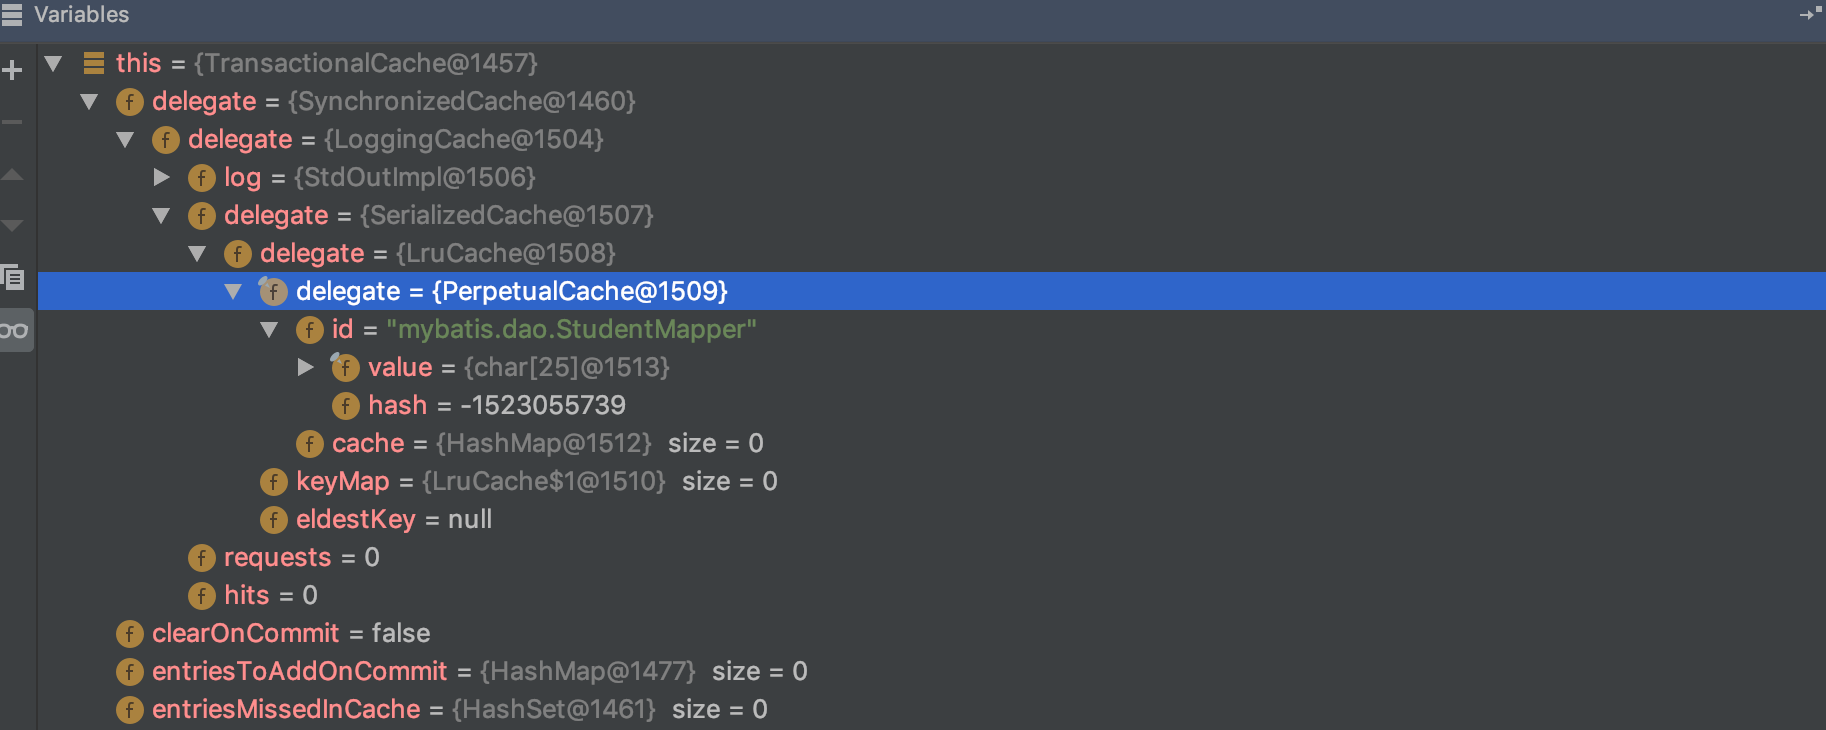Screen dimensions: 1826x730
Task: Click the move watch down arrow icon
Action: coord(12,226)
